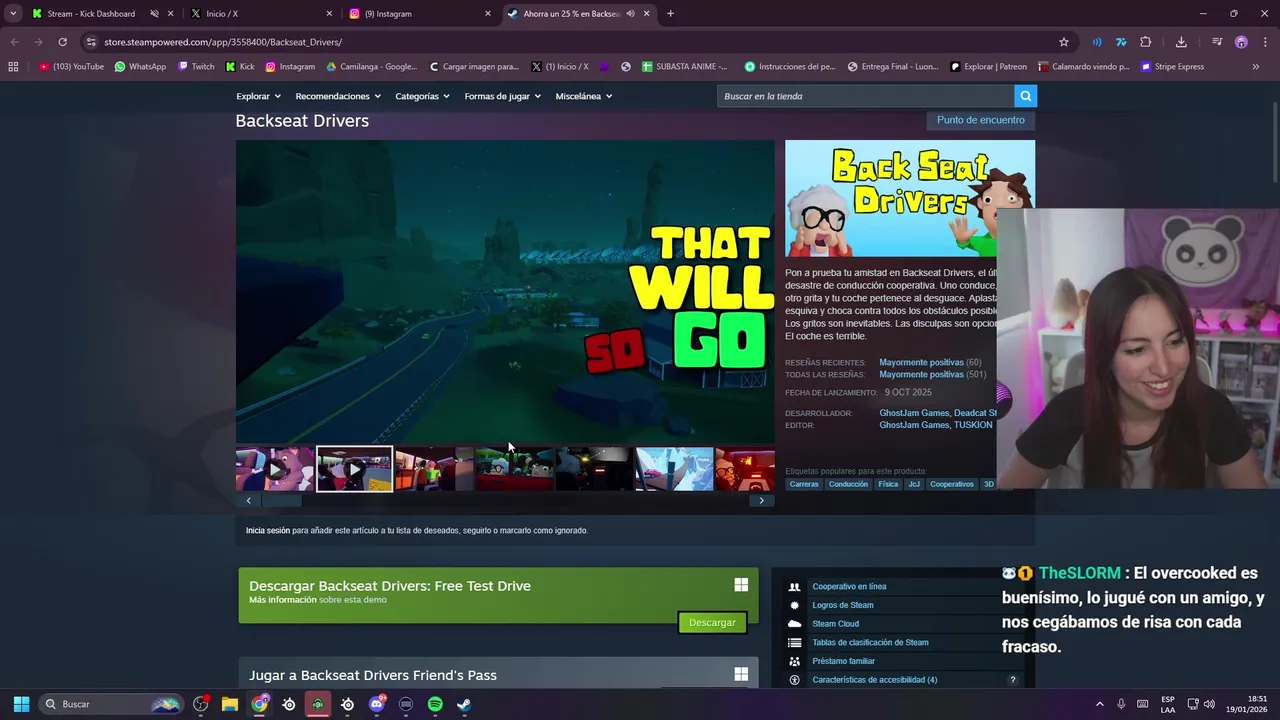Open the Cooperativo en línea feature
The image size is (1280, 720).
(x=849, y=587)
